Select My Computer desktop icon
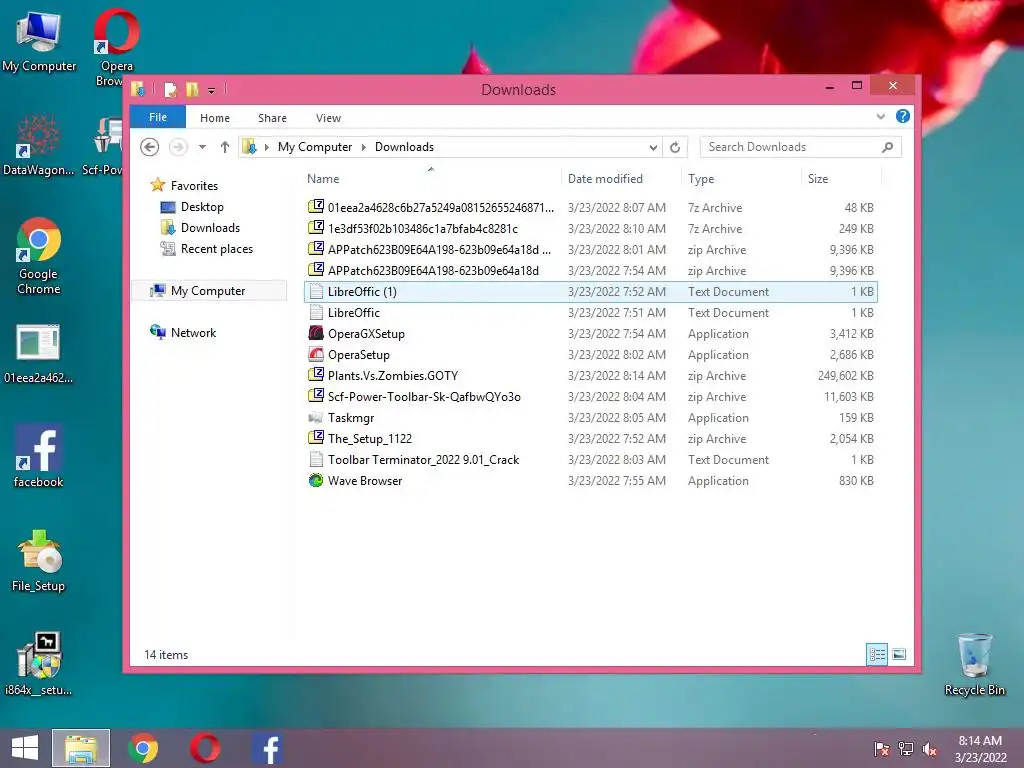 point(39,40)
